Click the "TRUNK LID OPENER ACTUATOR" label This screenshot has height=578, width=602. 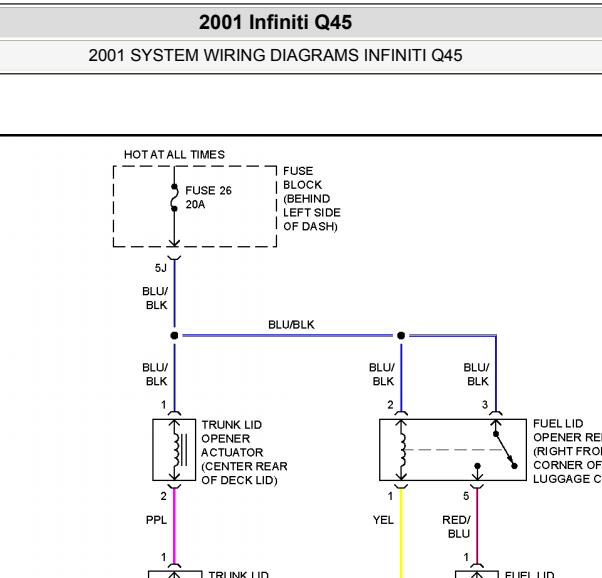pyautogui.click(x=244, y=452)
